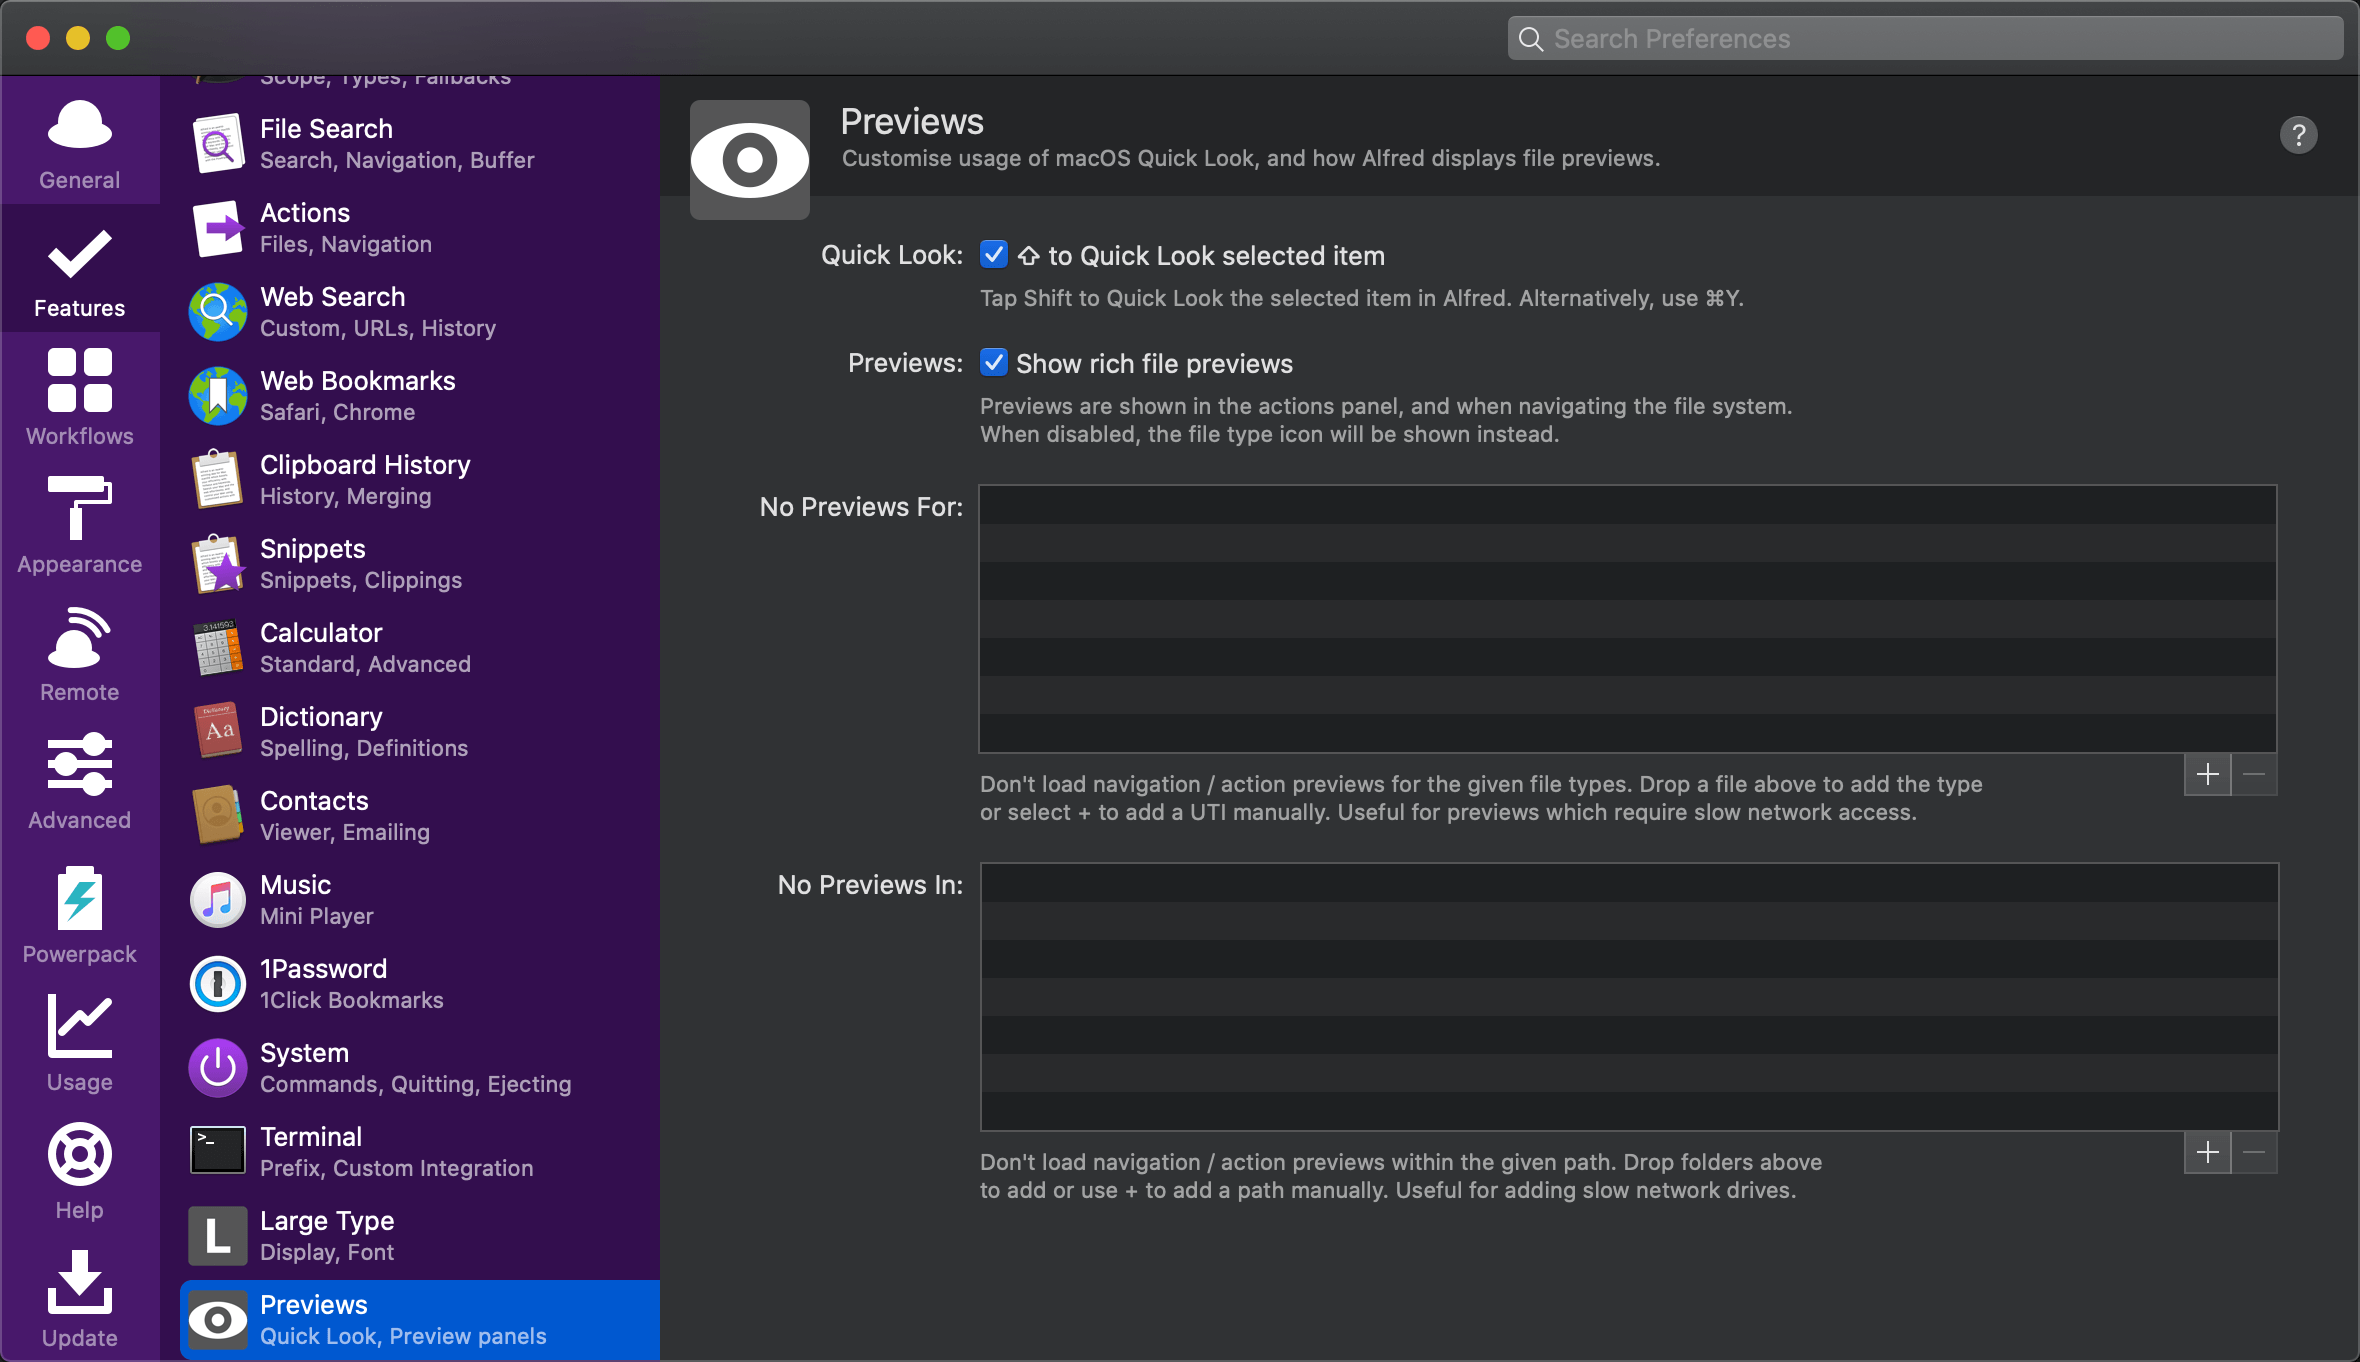Image resolution: width=2360 pixels, height=1362 pixels.
Task: Add a path to No Previews In
Action: point(2207,1153)
